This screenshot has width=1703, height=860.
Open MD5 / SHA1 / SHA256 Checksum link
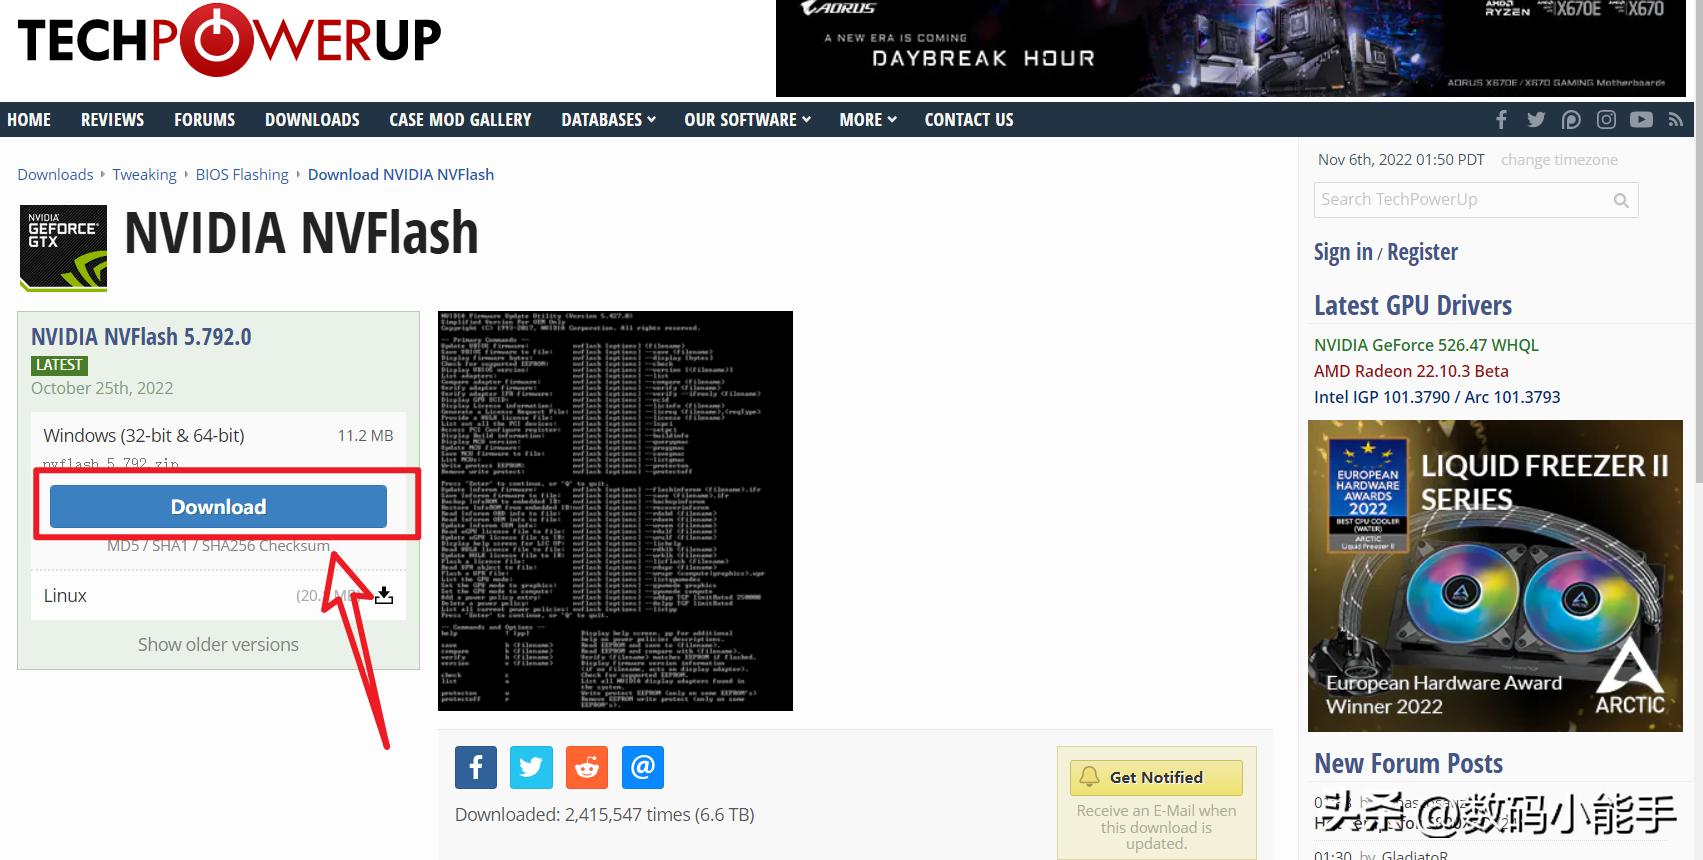218,546
